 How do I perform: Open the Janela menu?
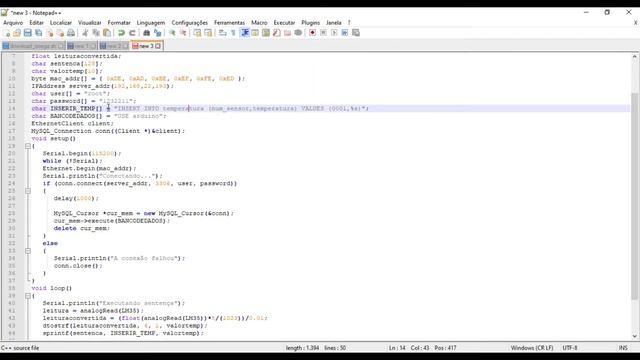(x=333, y=22)
